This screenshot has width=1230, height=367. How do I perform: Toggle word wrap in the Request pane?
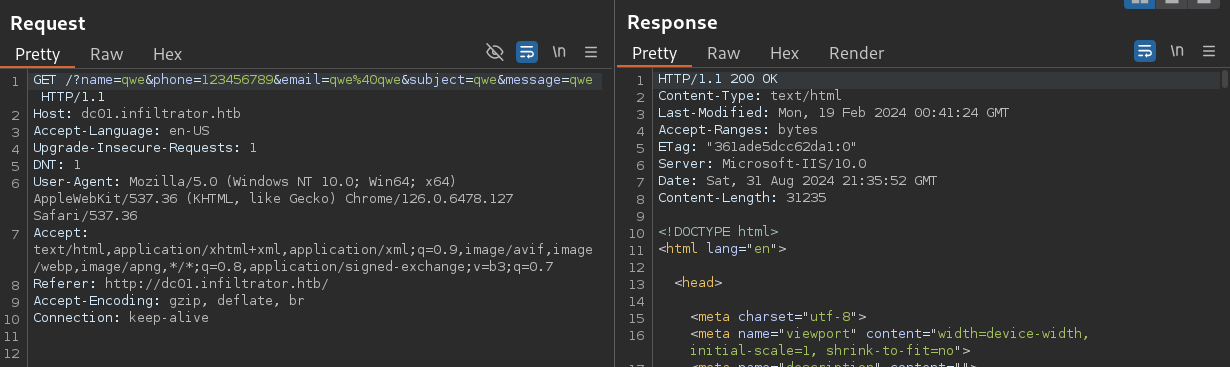tap(527, 52)
